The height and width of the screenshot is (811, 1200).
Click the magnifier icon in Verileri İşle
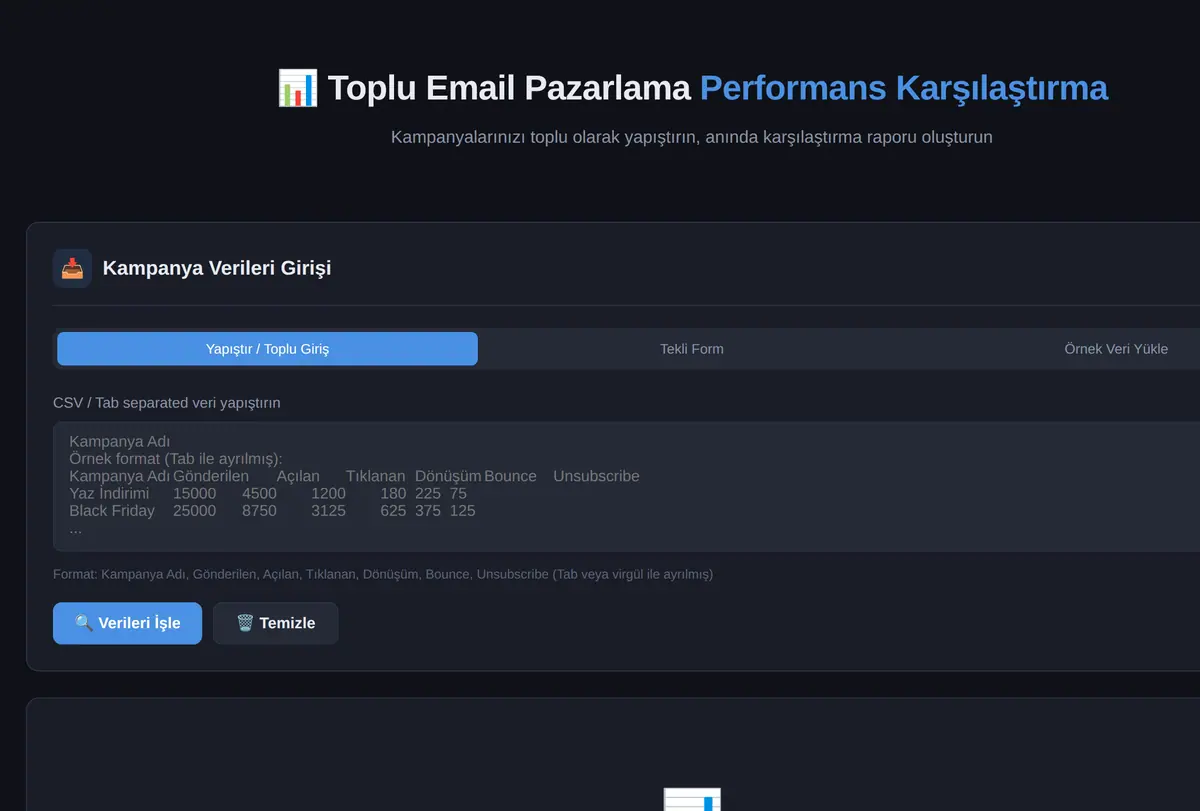(x=84, y=623)
